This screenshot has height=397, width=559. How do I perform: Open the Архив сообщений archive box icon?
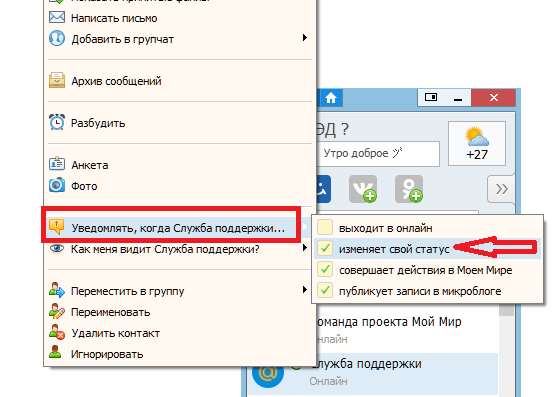[x=57, y=81]
